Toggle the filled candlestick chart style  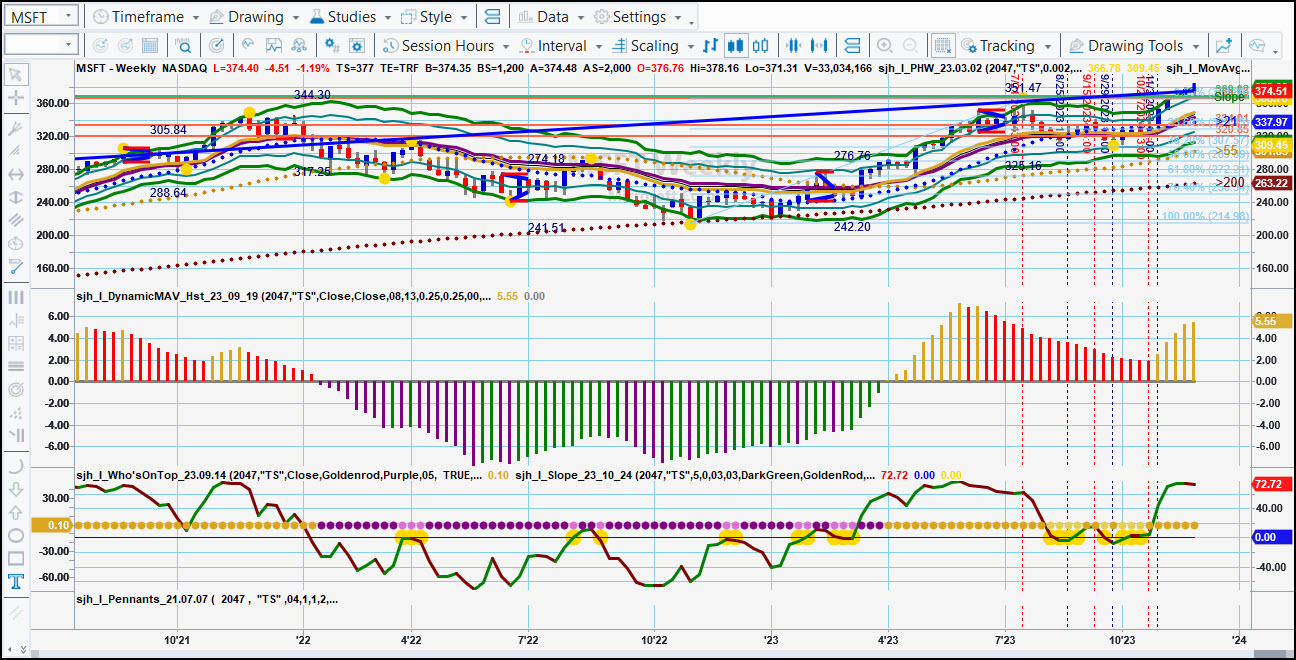click(x=736, y=45)
